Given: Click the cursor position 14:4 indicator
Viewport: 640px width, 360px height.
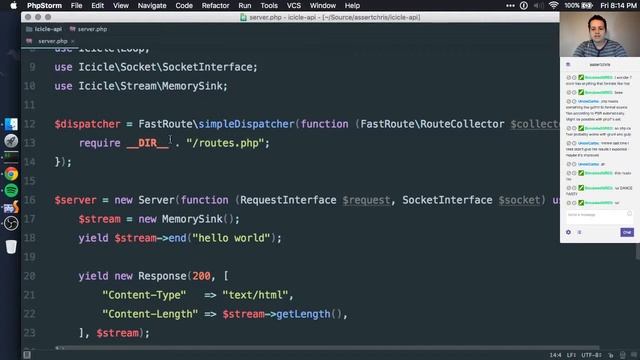Looking at the screenshot, I should [x=555, y=355].
